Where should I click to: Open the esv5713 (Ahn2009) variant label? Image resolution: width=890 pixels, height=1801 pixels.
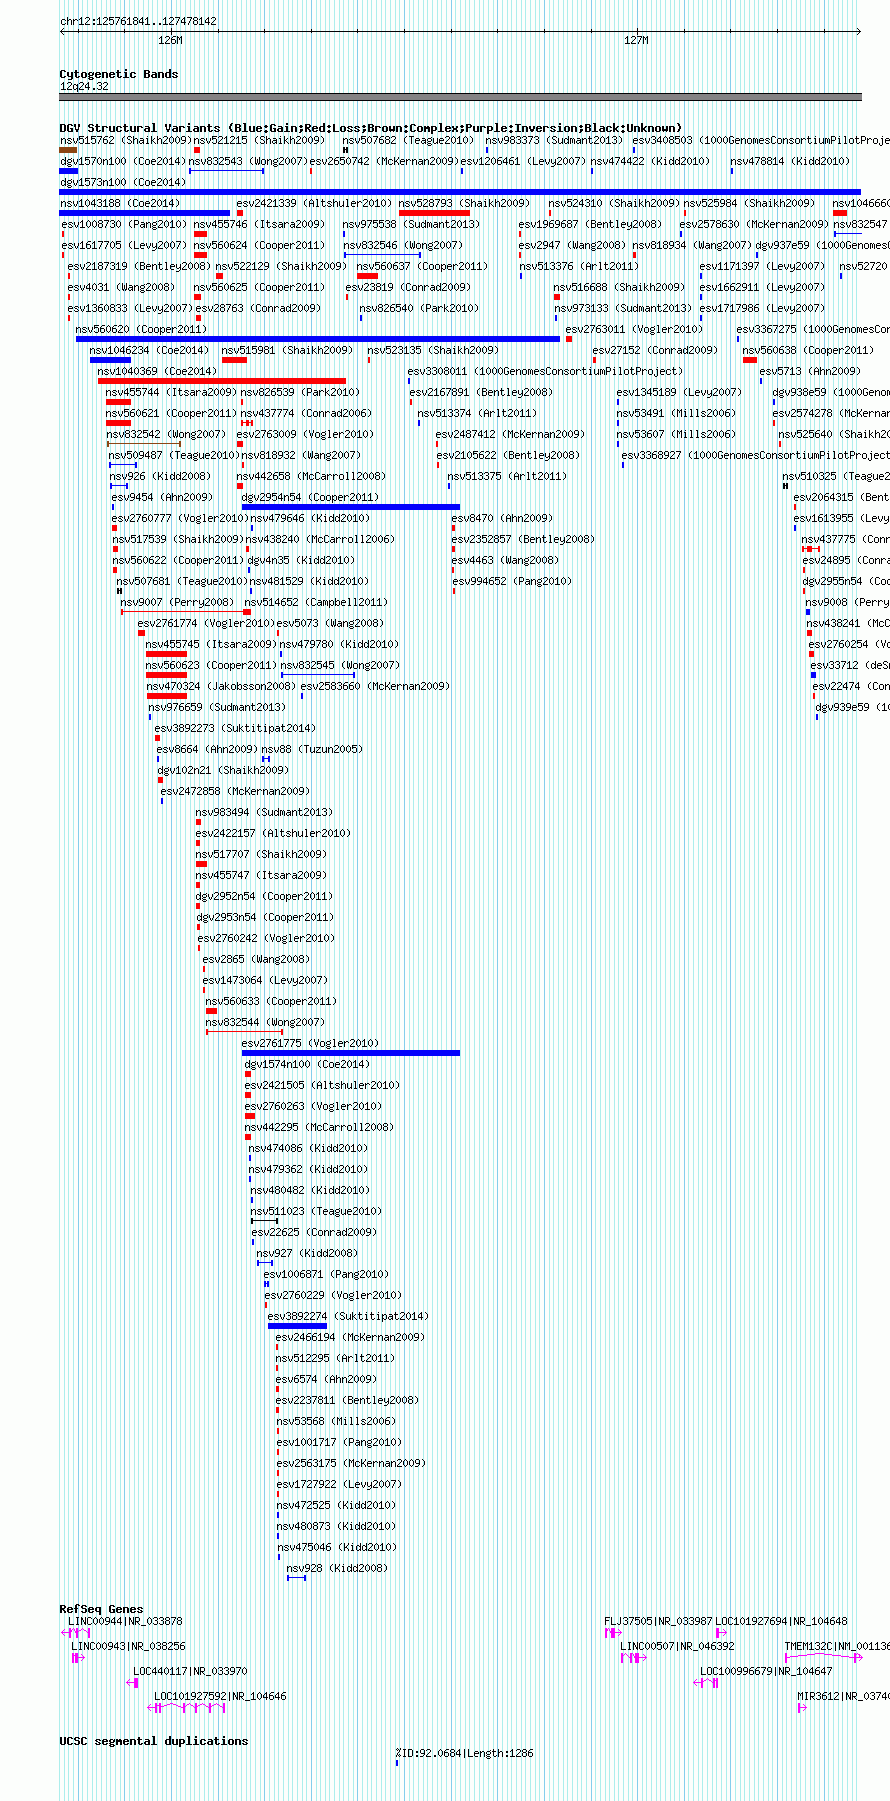click(809, 371)
